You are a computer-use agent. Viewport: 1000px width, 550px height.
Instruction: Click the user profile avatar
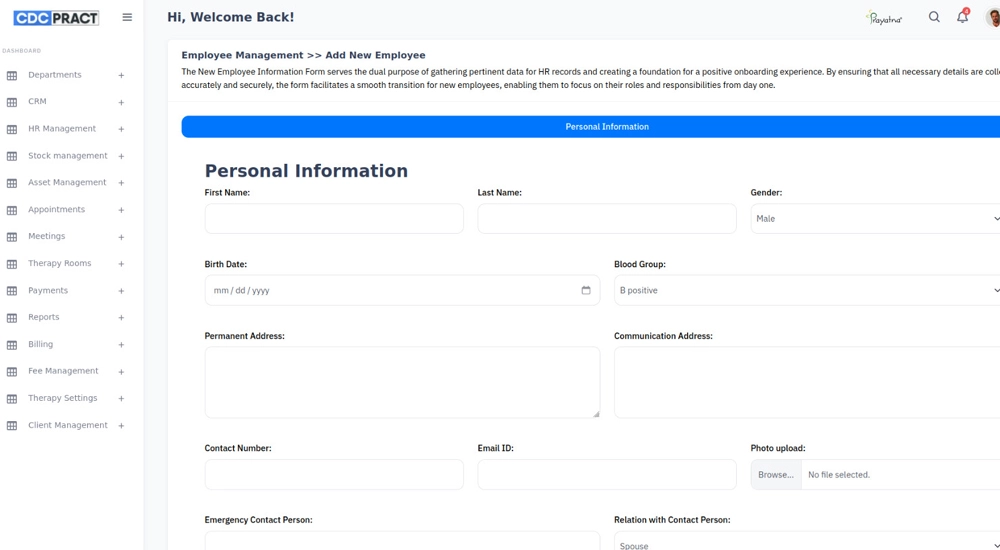[x=992, y=17]
